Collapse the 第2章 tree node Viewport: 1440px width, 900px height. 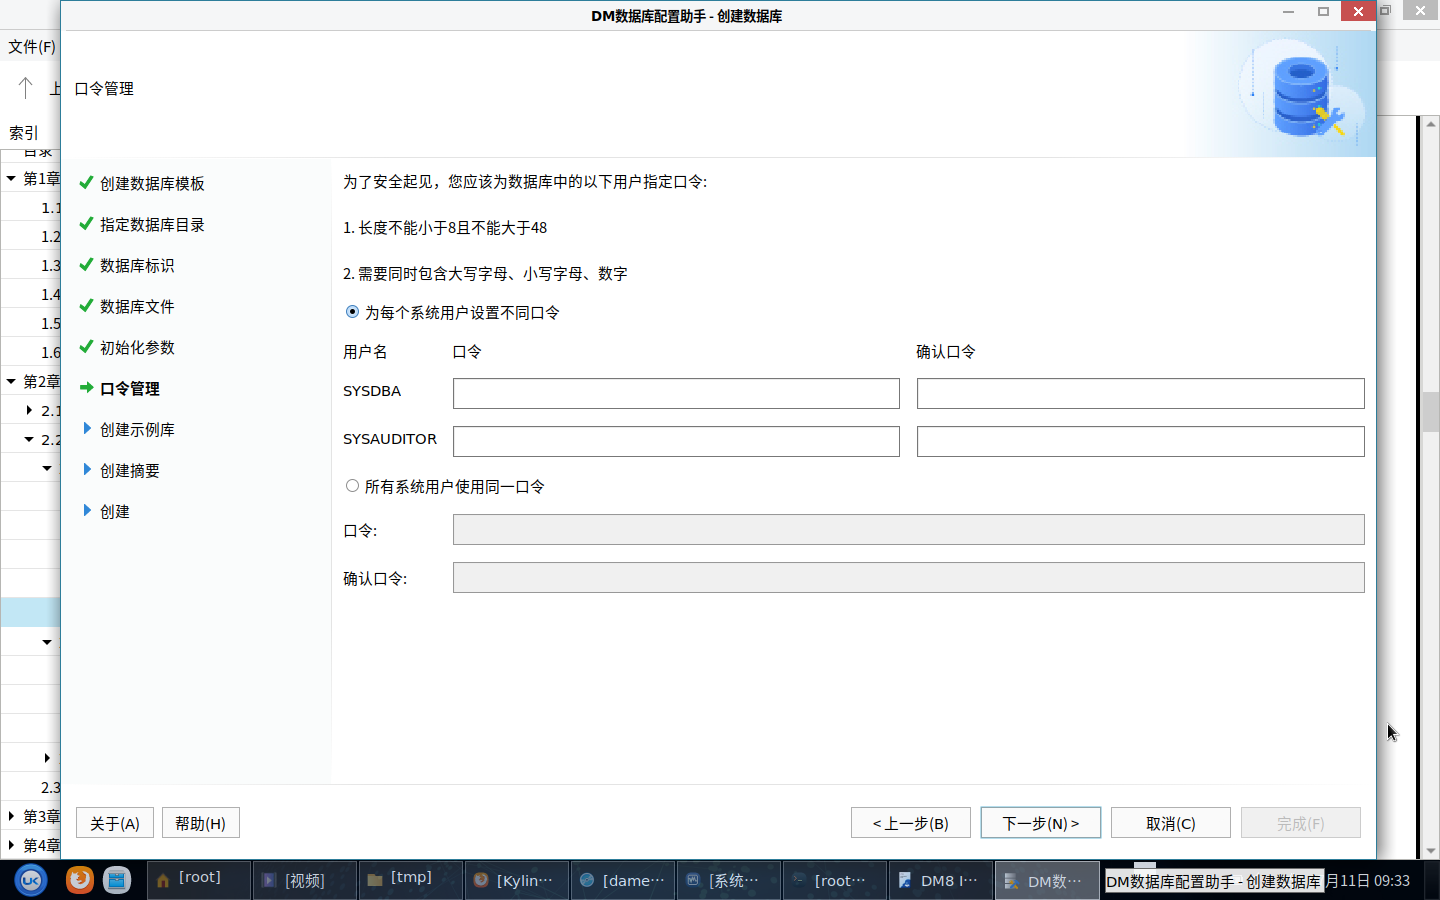click(x=11, y=382)
